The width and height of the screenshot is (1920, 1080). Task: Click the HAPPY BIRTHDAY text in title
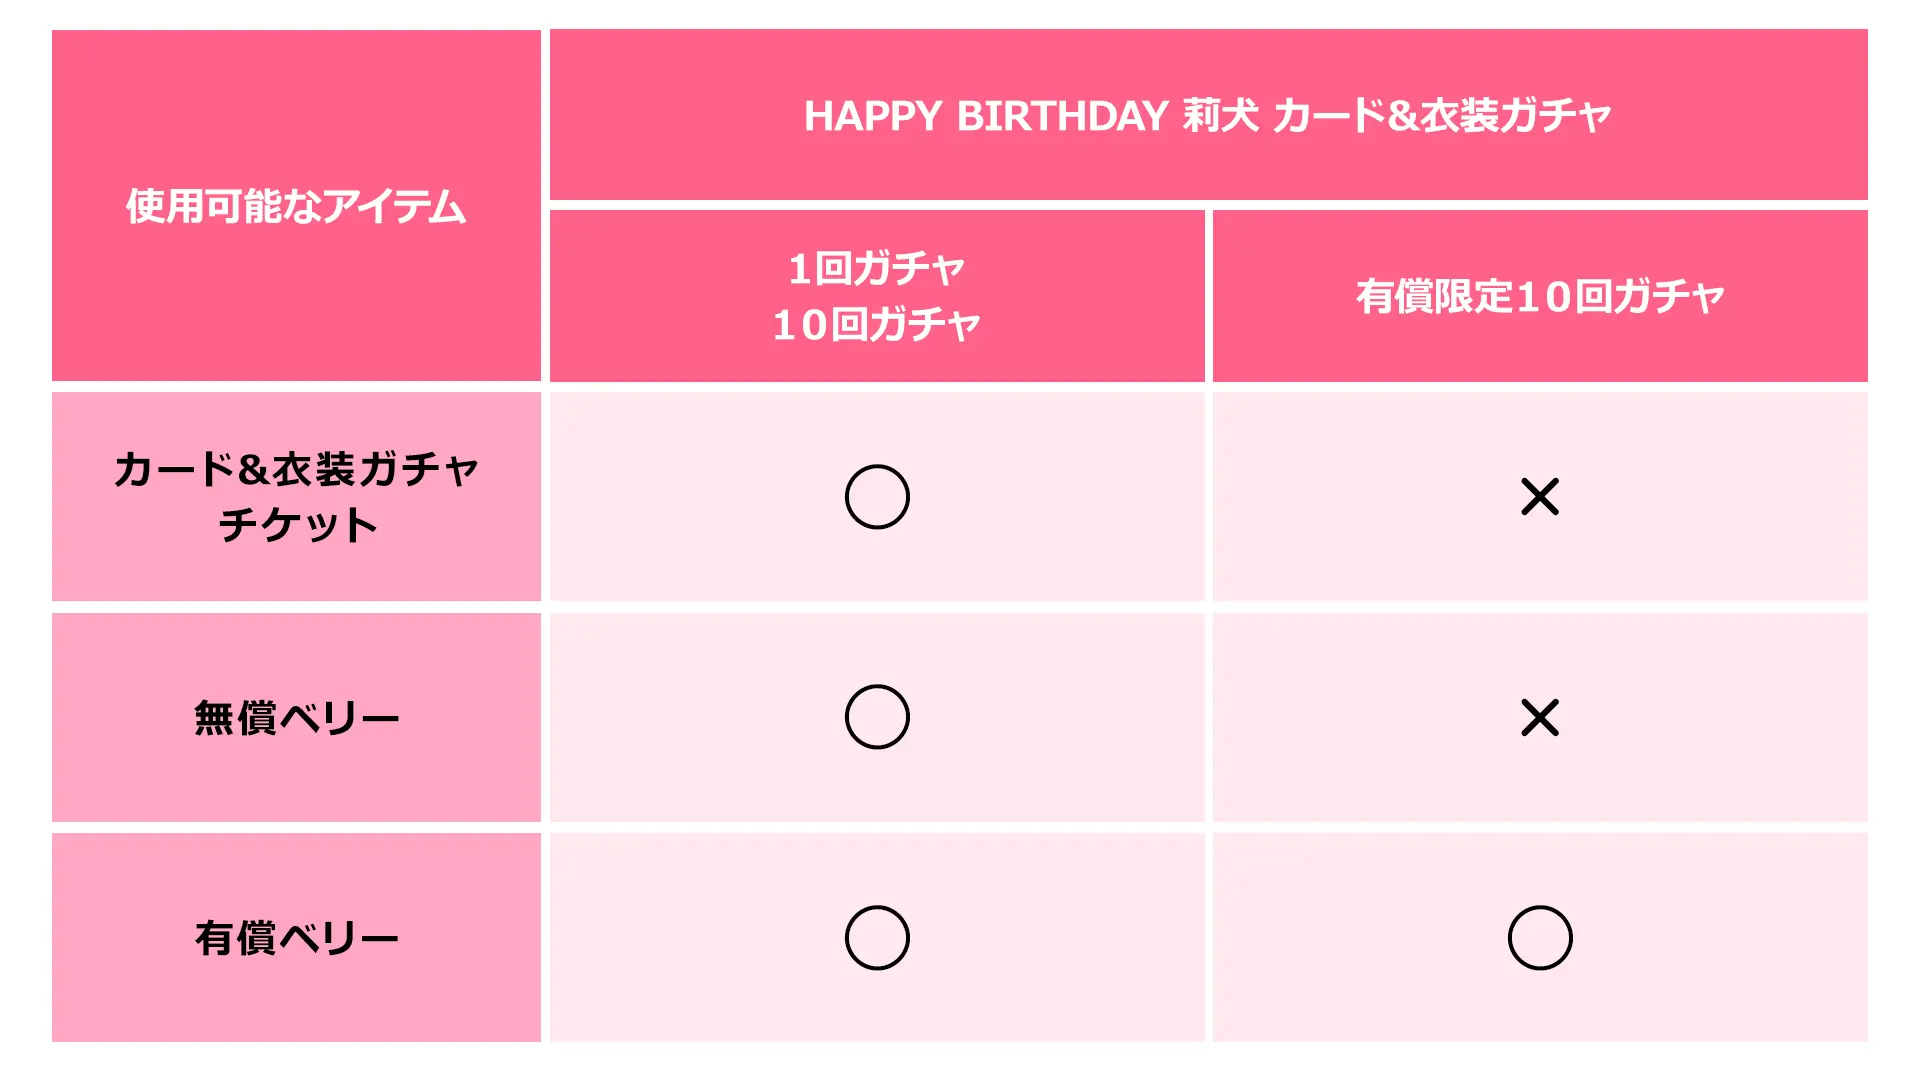click(x=986, y=116)
